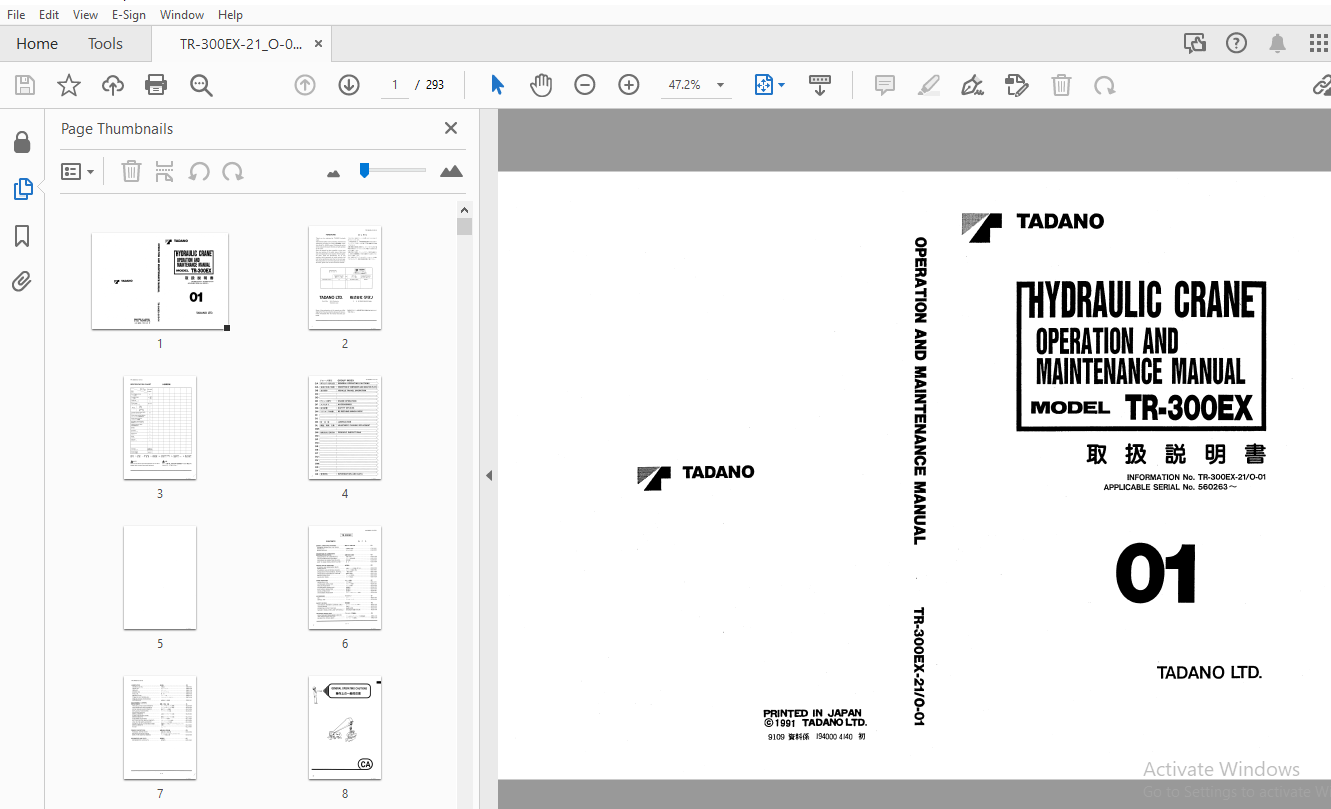Click the scrolling mode keyboard icon
The height and width of the screenshot is (809, 1331).
point(820,85)
